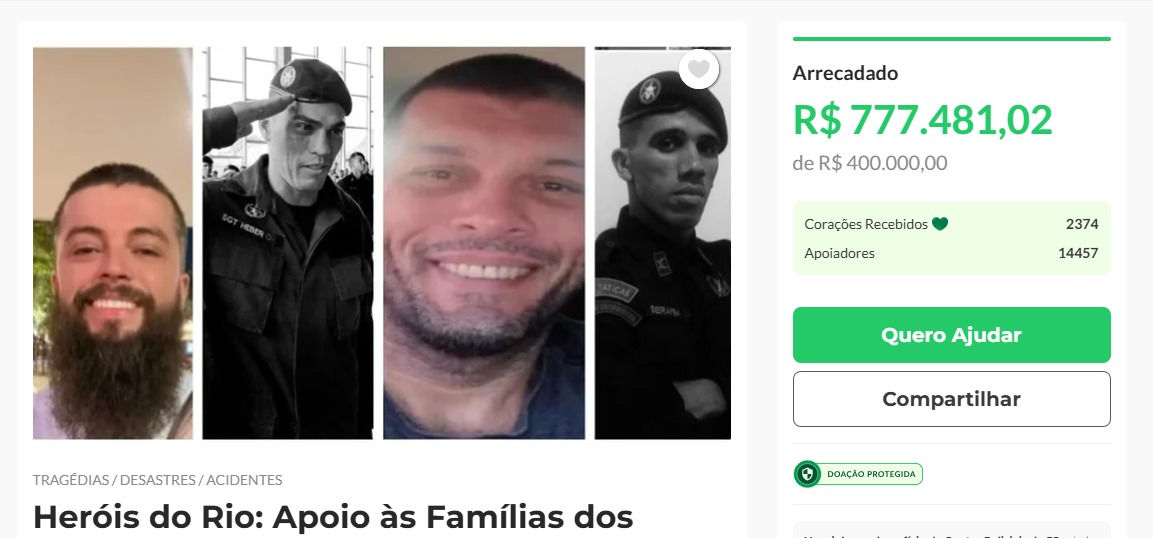Open the smiling man's close-up photo
Screen dimensions: 1153x538
pos(484,243)
